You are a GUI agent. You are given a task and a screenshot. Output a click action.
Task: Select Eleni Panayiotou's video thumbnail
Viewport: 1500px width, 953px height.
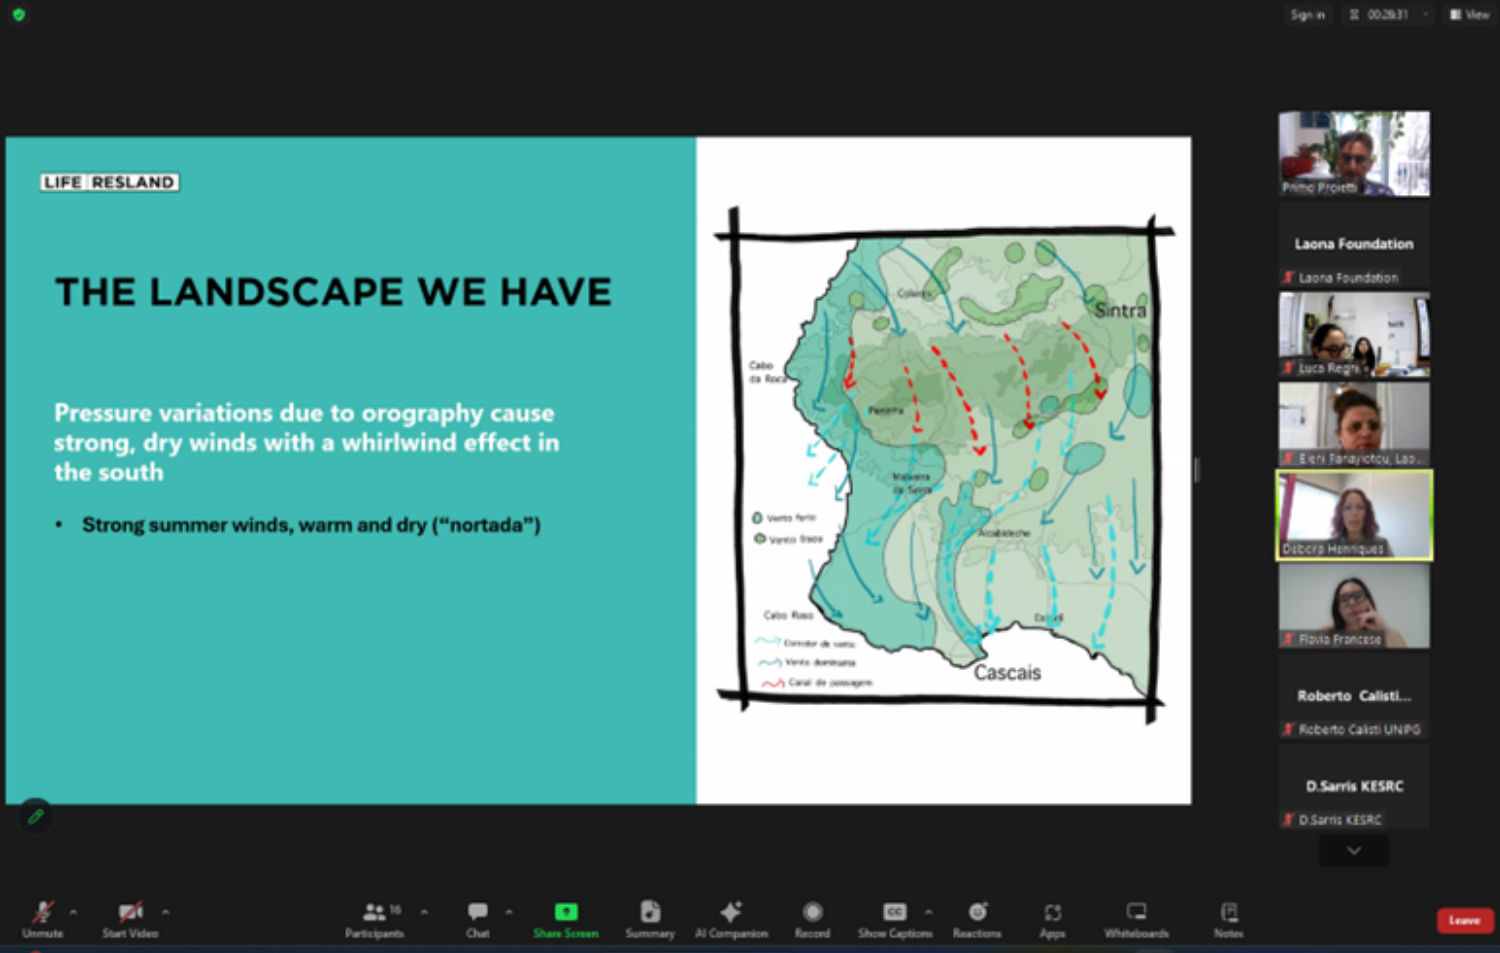coord(1354,425)
